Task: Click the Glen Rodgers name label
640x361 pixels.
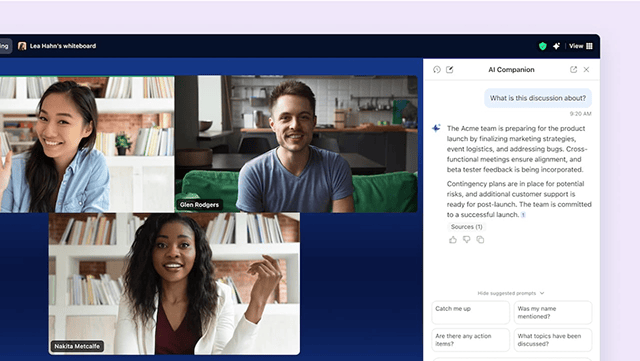Action: tap(199, 205)
